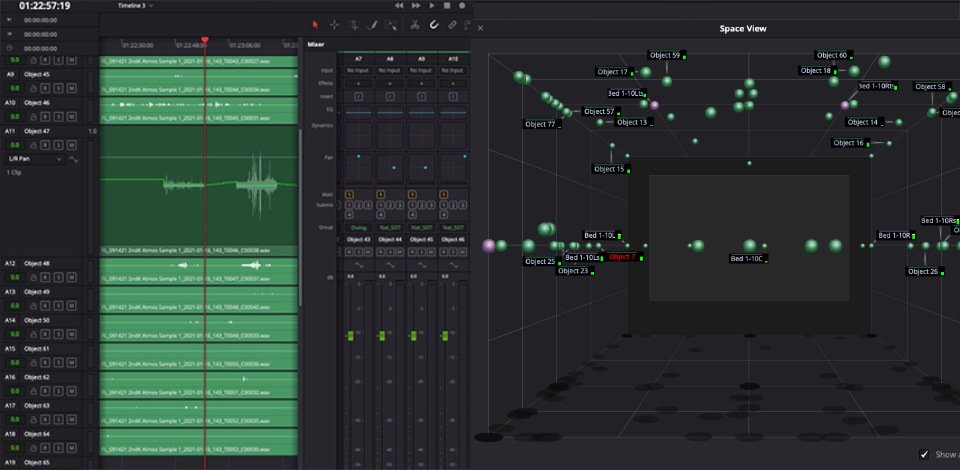The width and height of the screenshot is (960, 470).
Task: Open the EQ display for channel A7
Action: click(359, 112)
